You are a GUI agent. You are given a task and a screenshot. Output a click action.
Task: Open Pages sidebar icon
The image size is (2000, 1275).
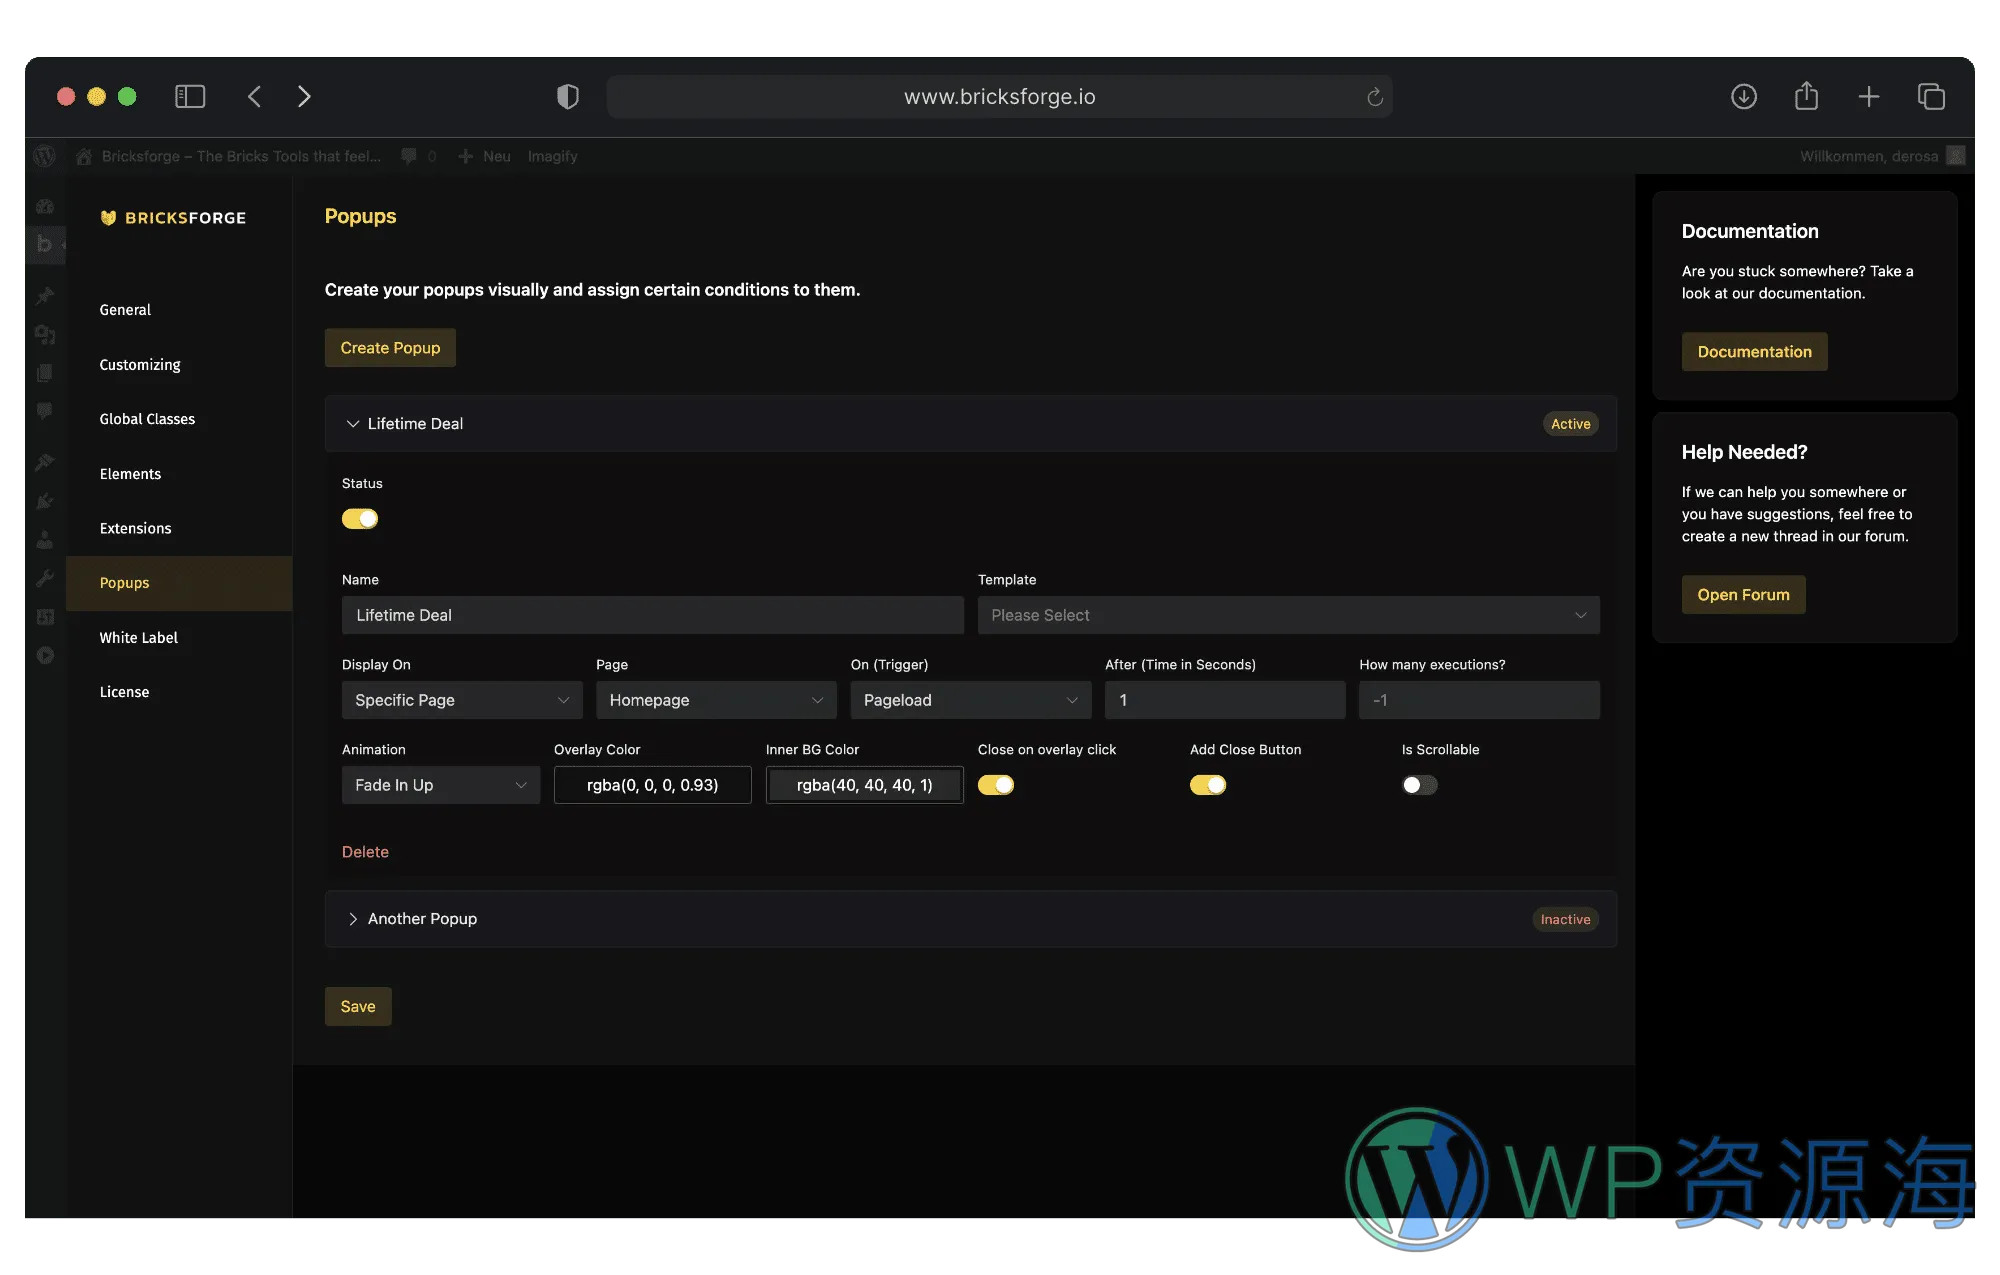click(45, 373)
